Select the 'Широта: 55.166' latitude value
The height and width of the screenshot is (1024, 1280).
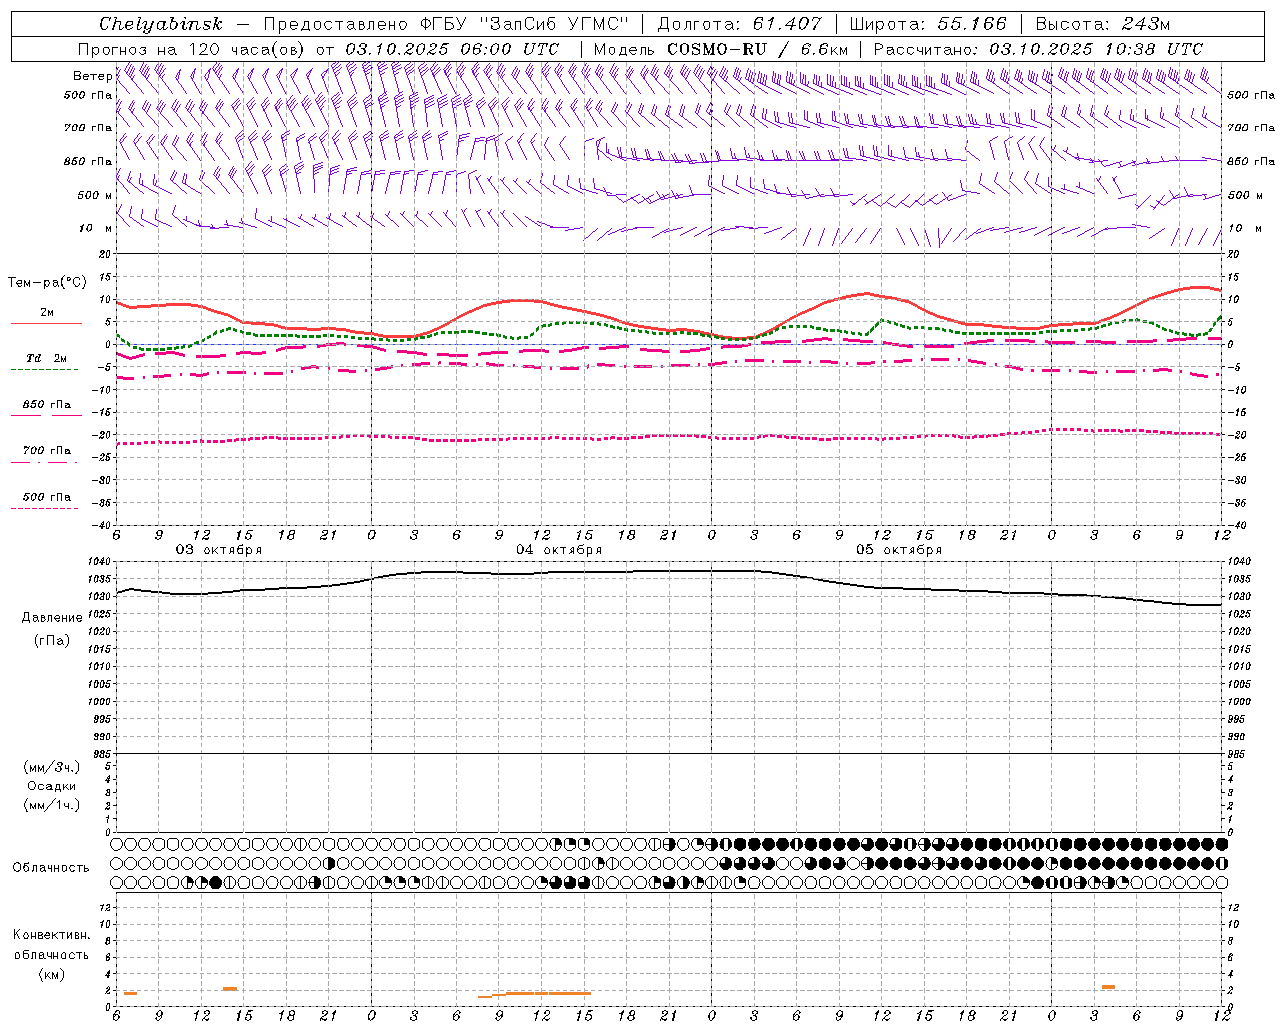point(928,24)
